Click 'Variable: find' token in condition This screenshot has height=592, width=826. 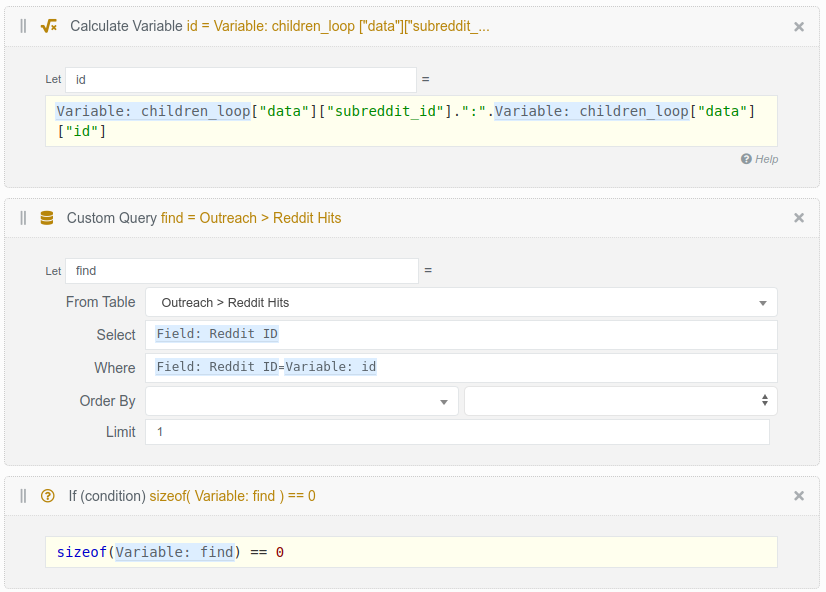tap(174, 552)
